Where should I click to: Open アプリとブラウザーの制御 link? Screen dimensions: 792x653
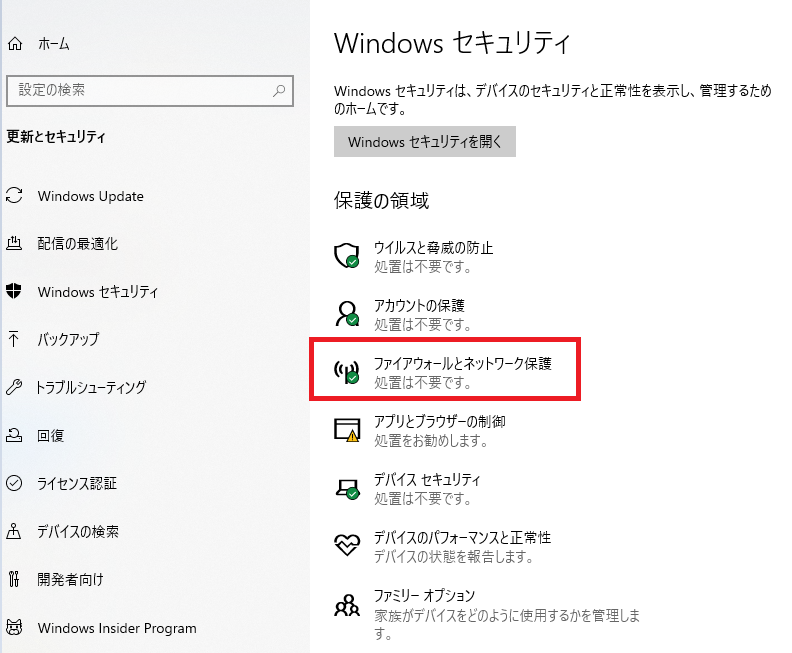(439, 421)
